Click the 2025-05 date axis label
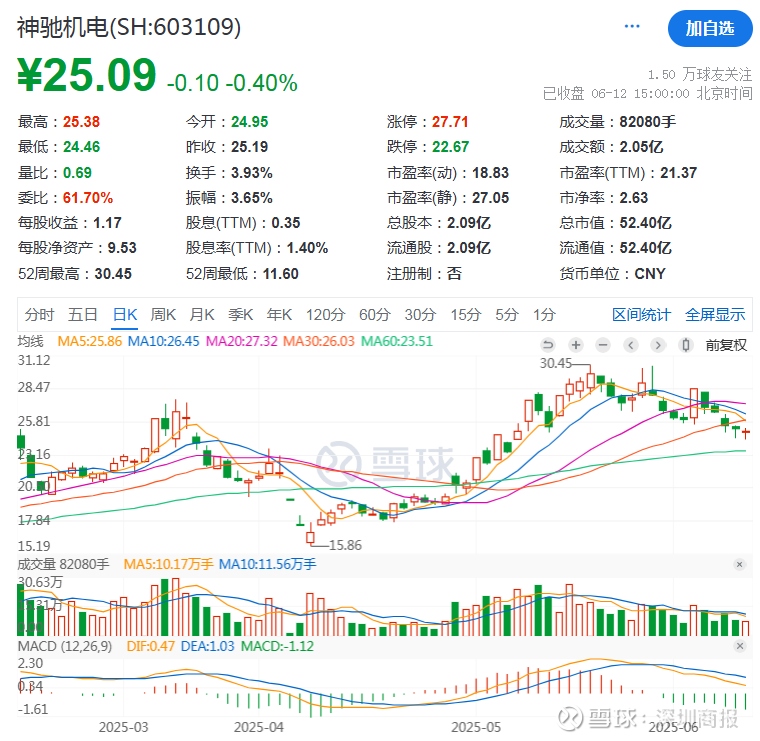This screenshot has height=741, width=760. coord(476,727)
